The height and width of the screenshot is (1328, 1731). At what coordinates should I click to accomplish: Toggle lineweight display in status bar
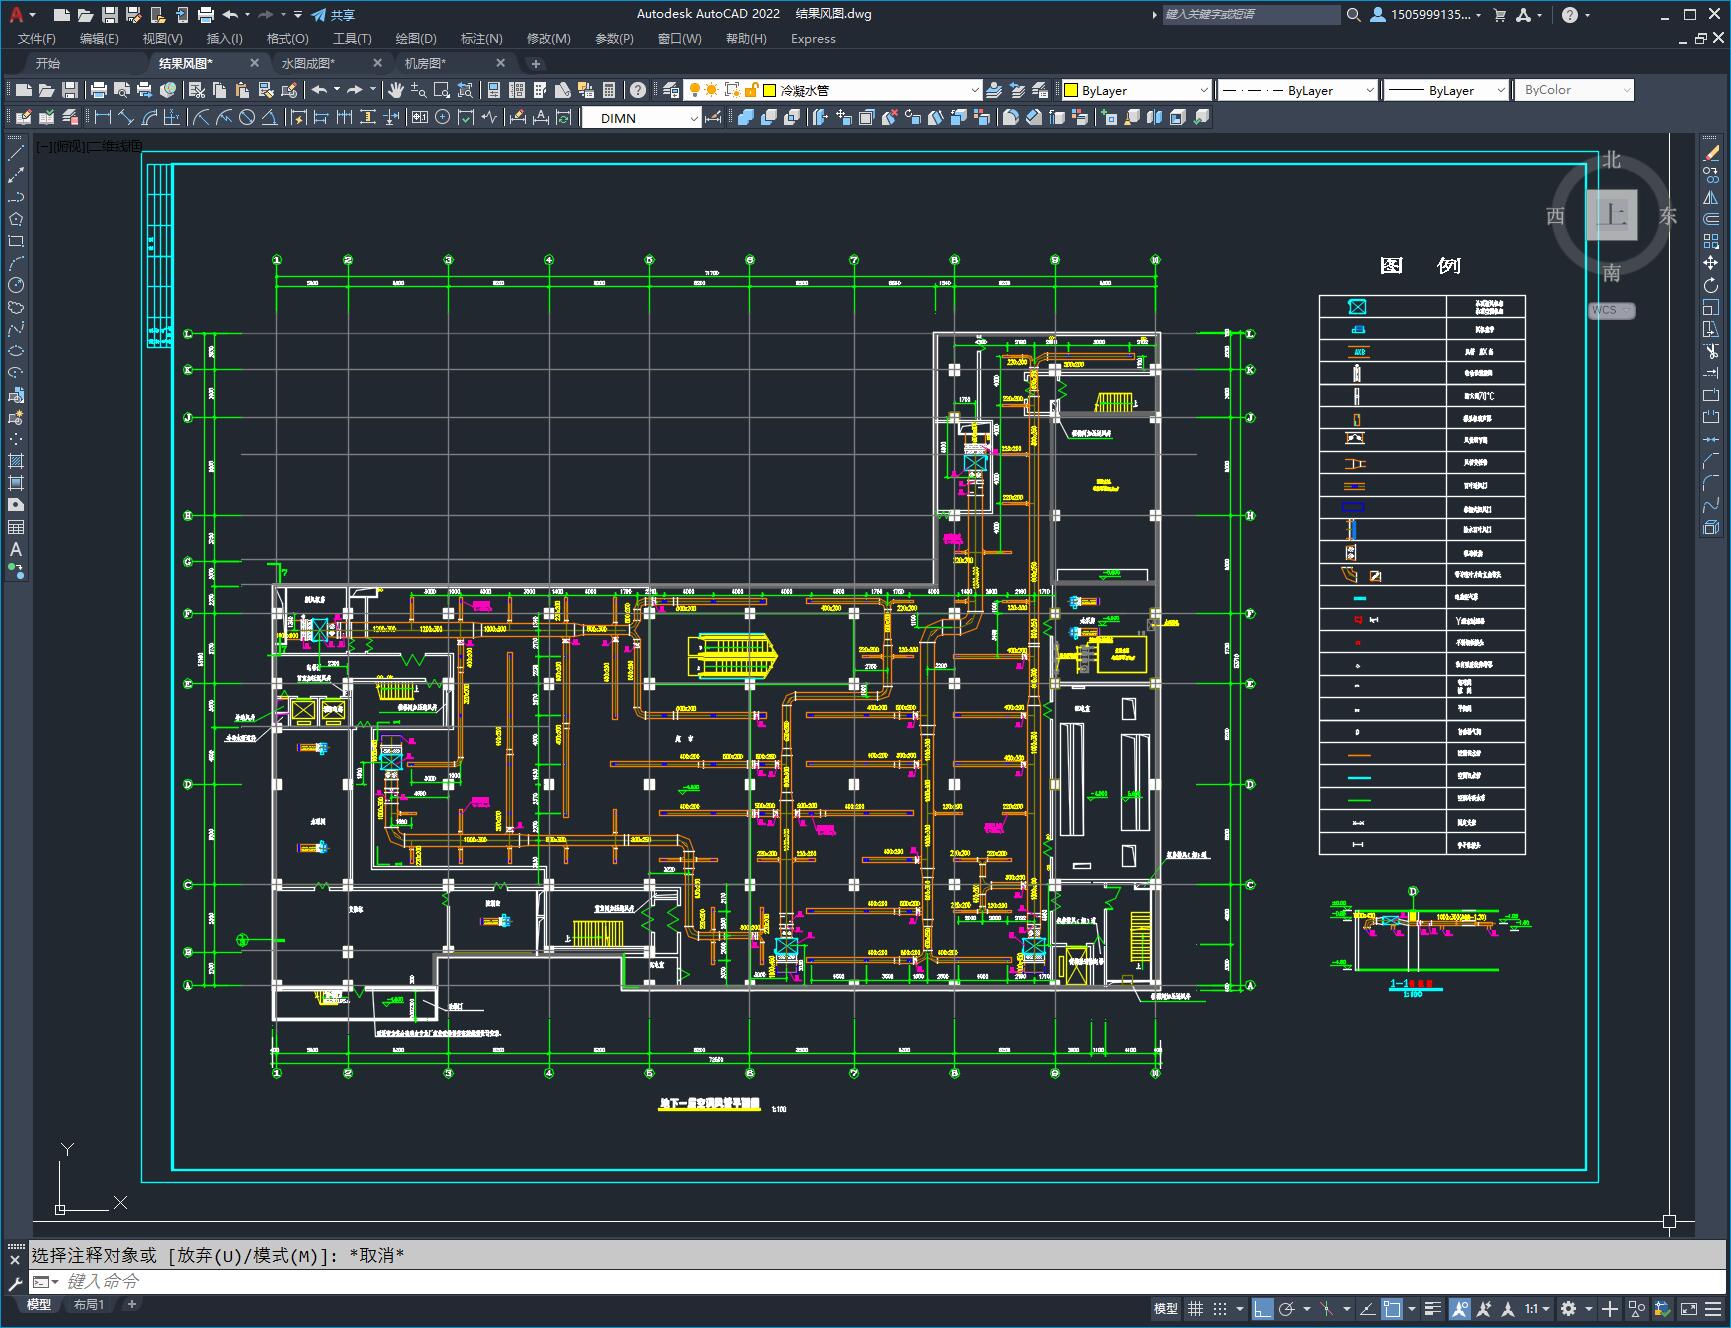pyautogui.click(x=1433, y=1308)
